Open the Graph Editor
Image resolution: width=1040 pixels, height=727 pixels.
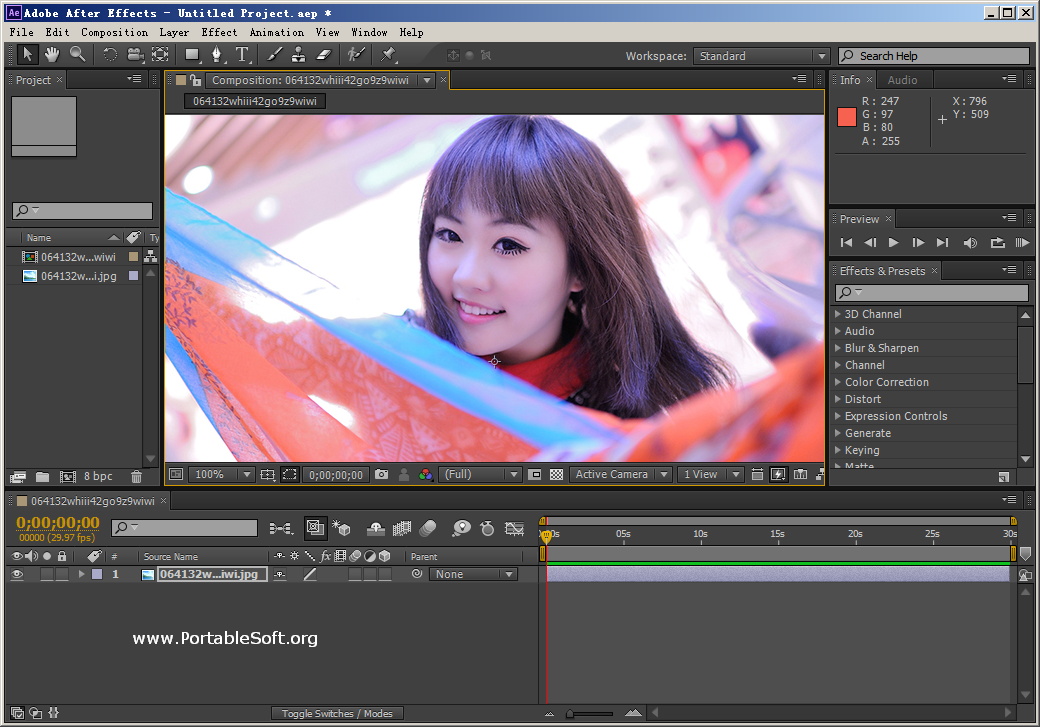click(x=514, y=528)
